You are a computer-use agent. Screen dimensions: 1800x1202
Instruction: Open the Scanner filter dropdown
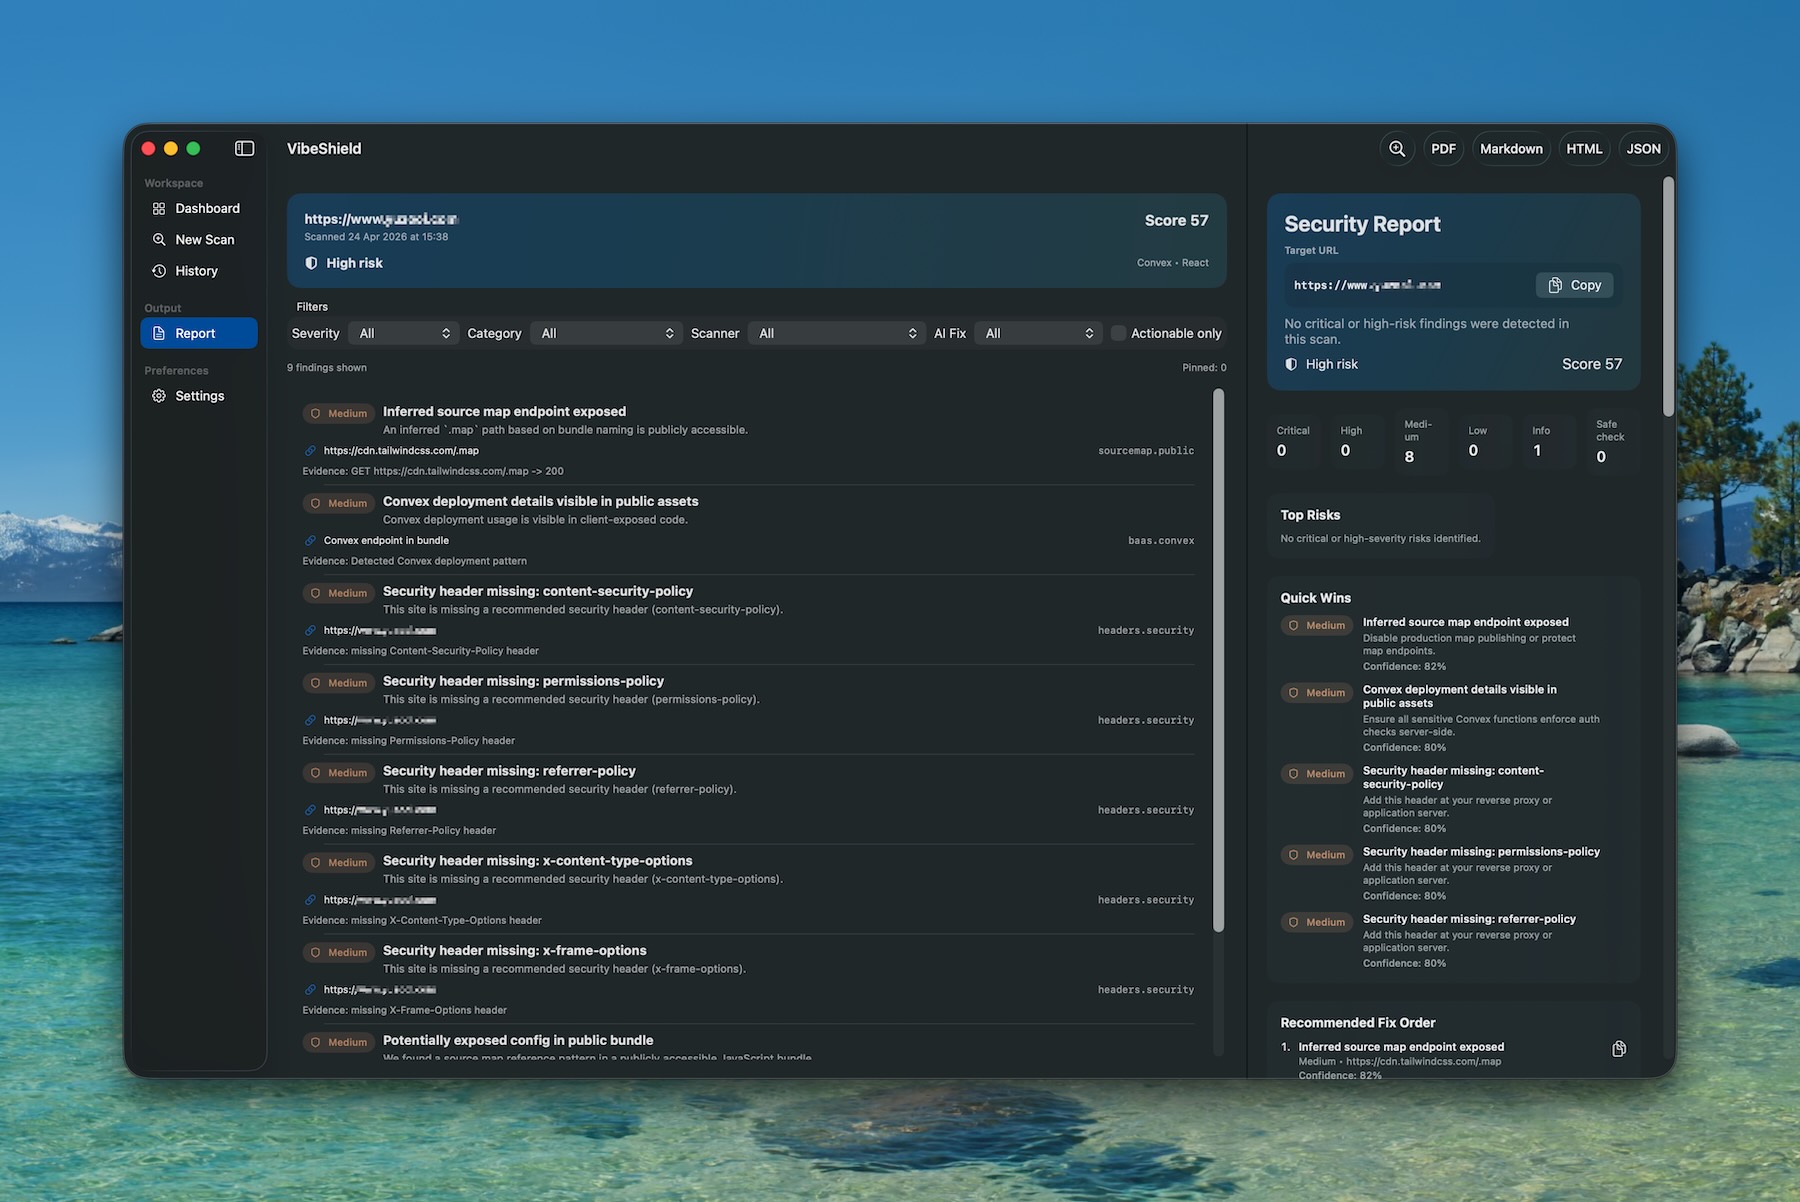[x=836, y=333]
